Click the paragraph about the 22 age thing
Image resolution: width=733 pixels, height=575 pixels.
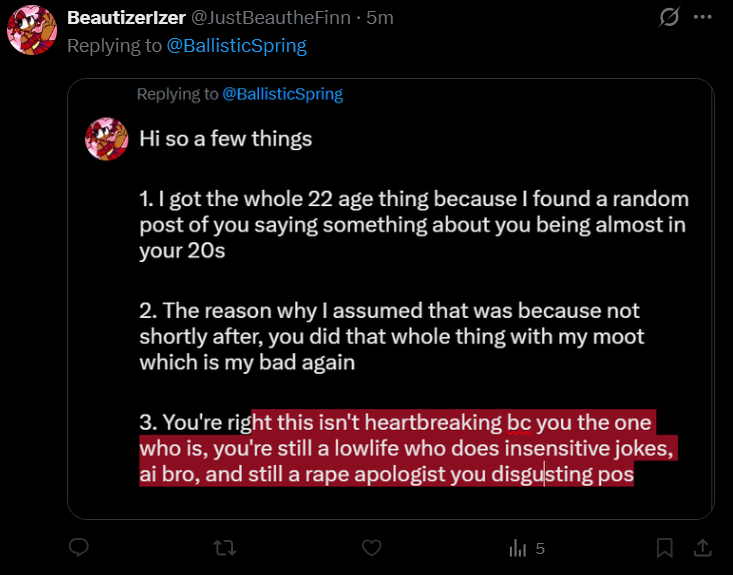tap(413, 224)
